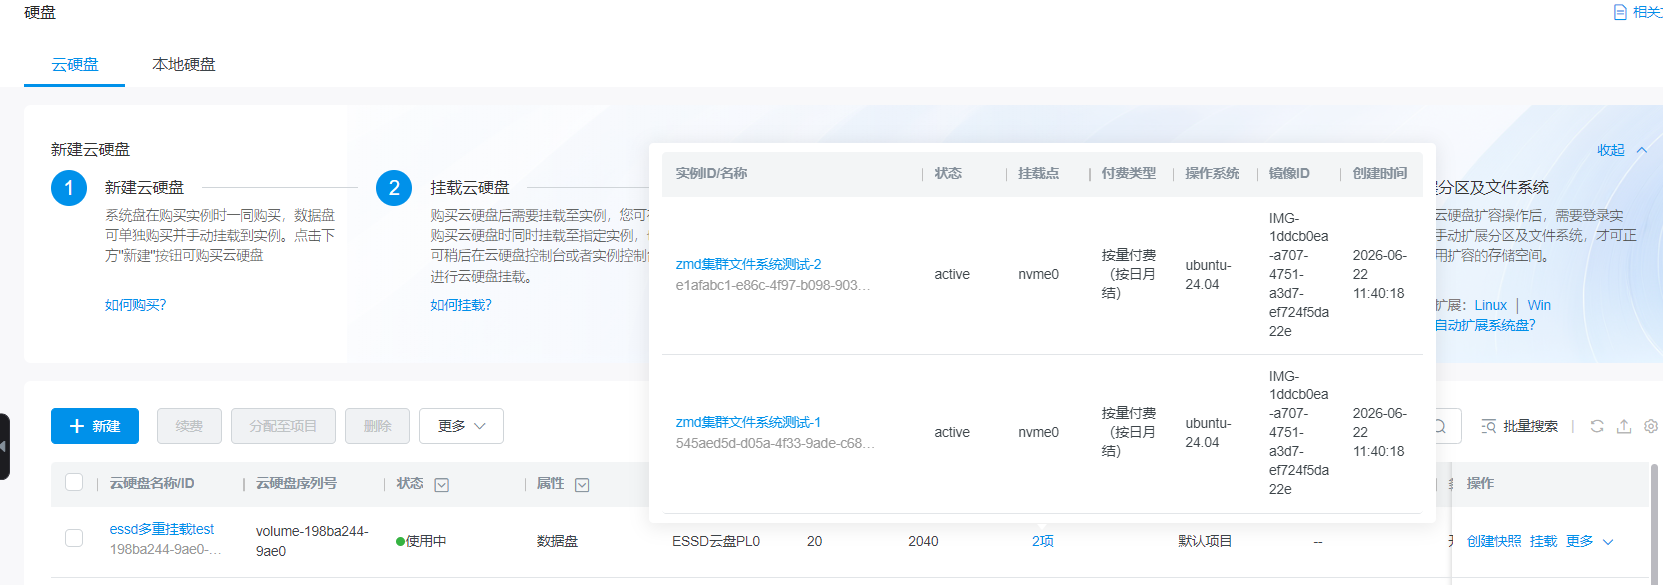Click the 实例ID/名称 column header in popup

[x=711, y=173]
